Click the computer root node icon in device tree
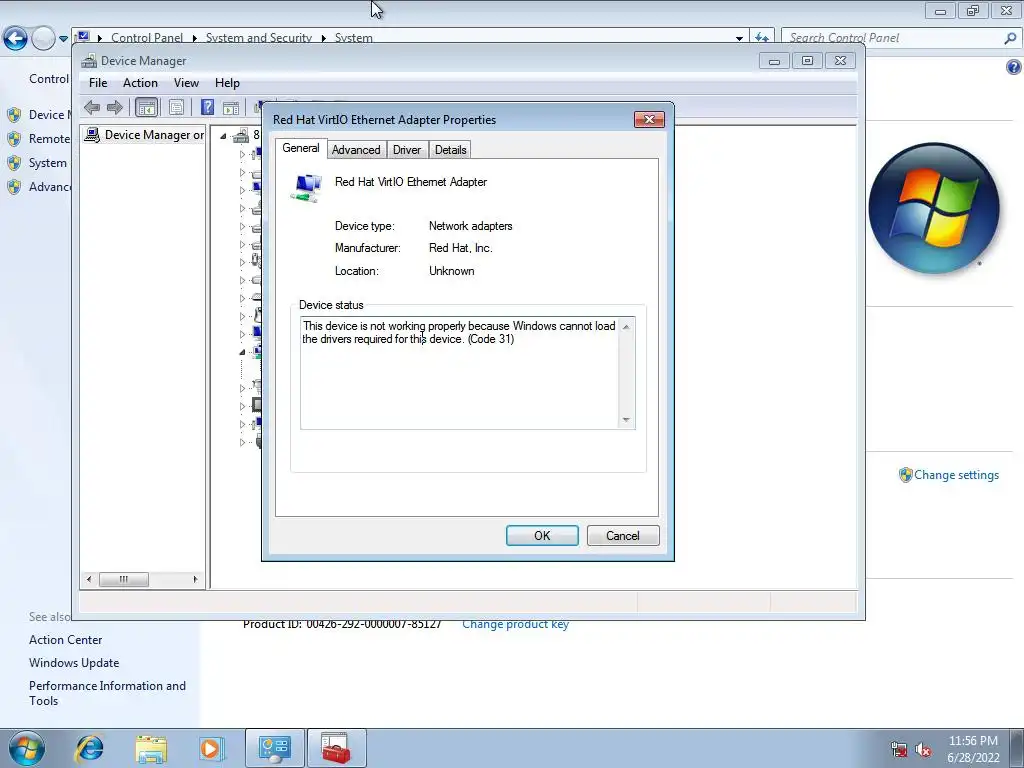 pyautogui.click(x=241, y=135)
